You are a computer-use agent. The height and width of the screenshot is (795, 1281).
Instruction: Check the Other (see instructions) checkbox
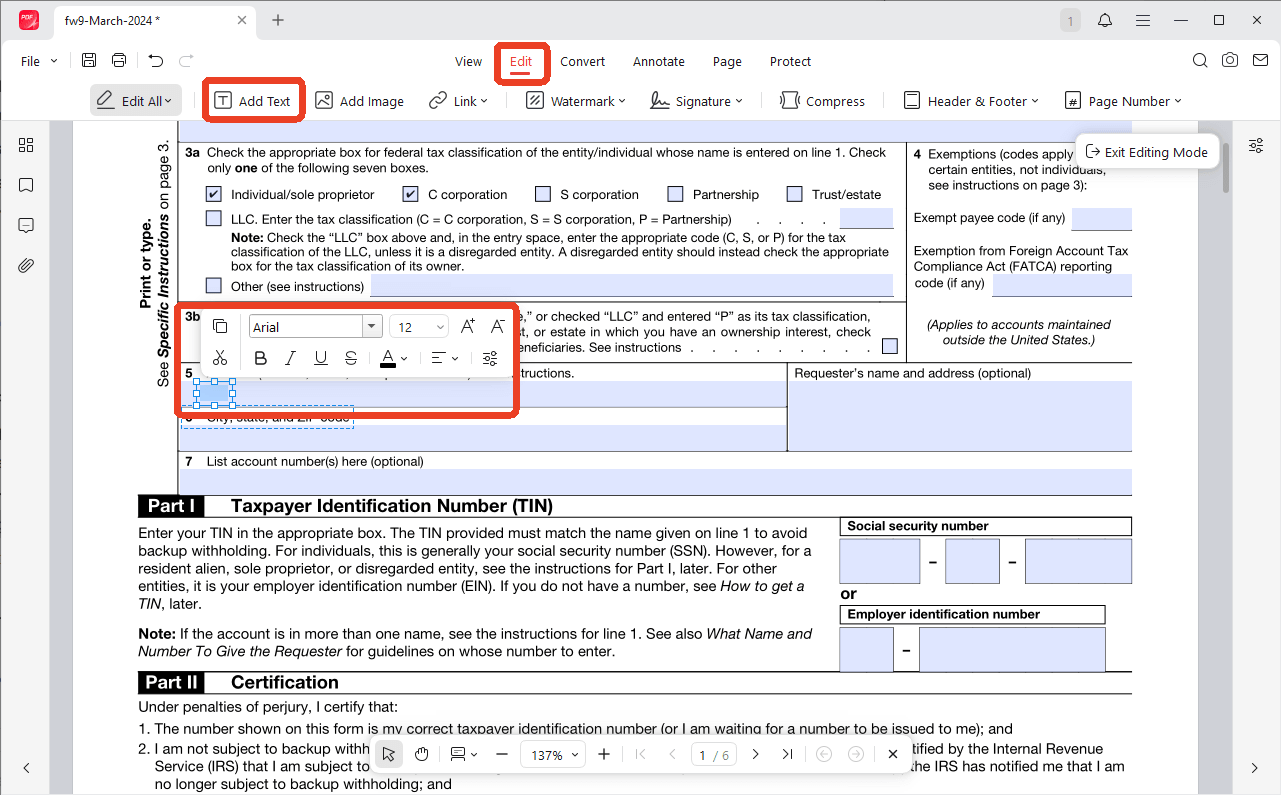coord(214,286)
